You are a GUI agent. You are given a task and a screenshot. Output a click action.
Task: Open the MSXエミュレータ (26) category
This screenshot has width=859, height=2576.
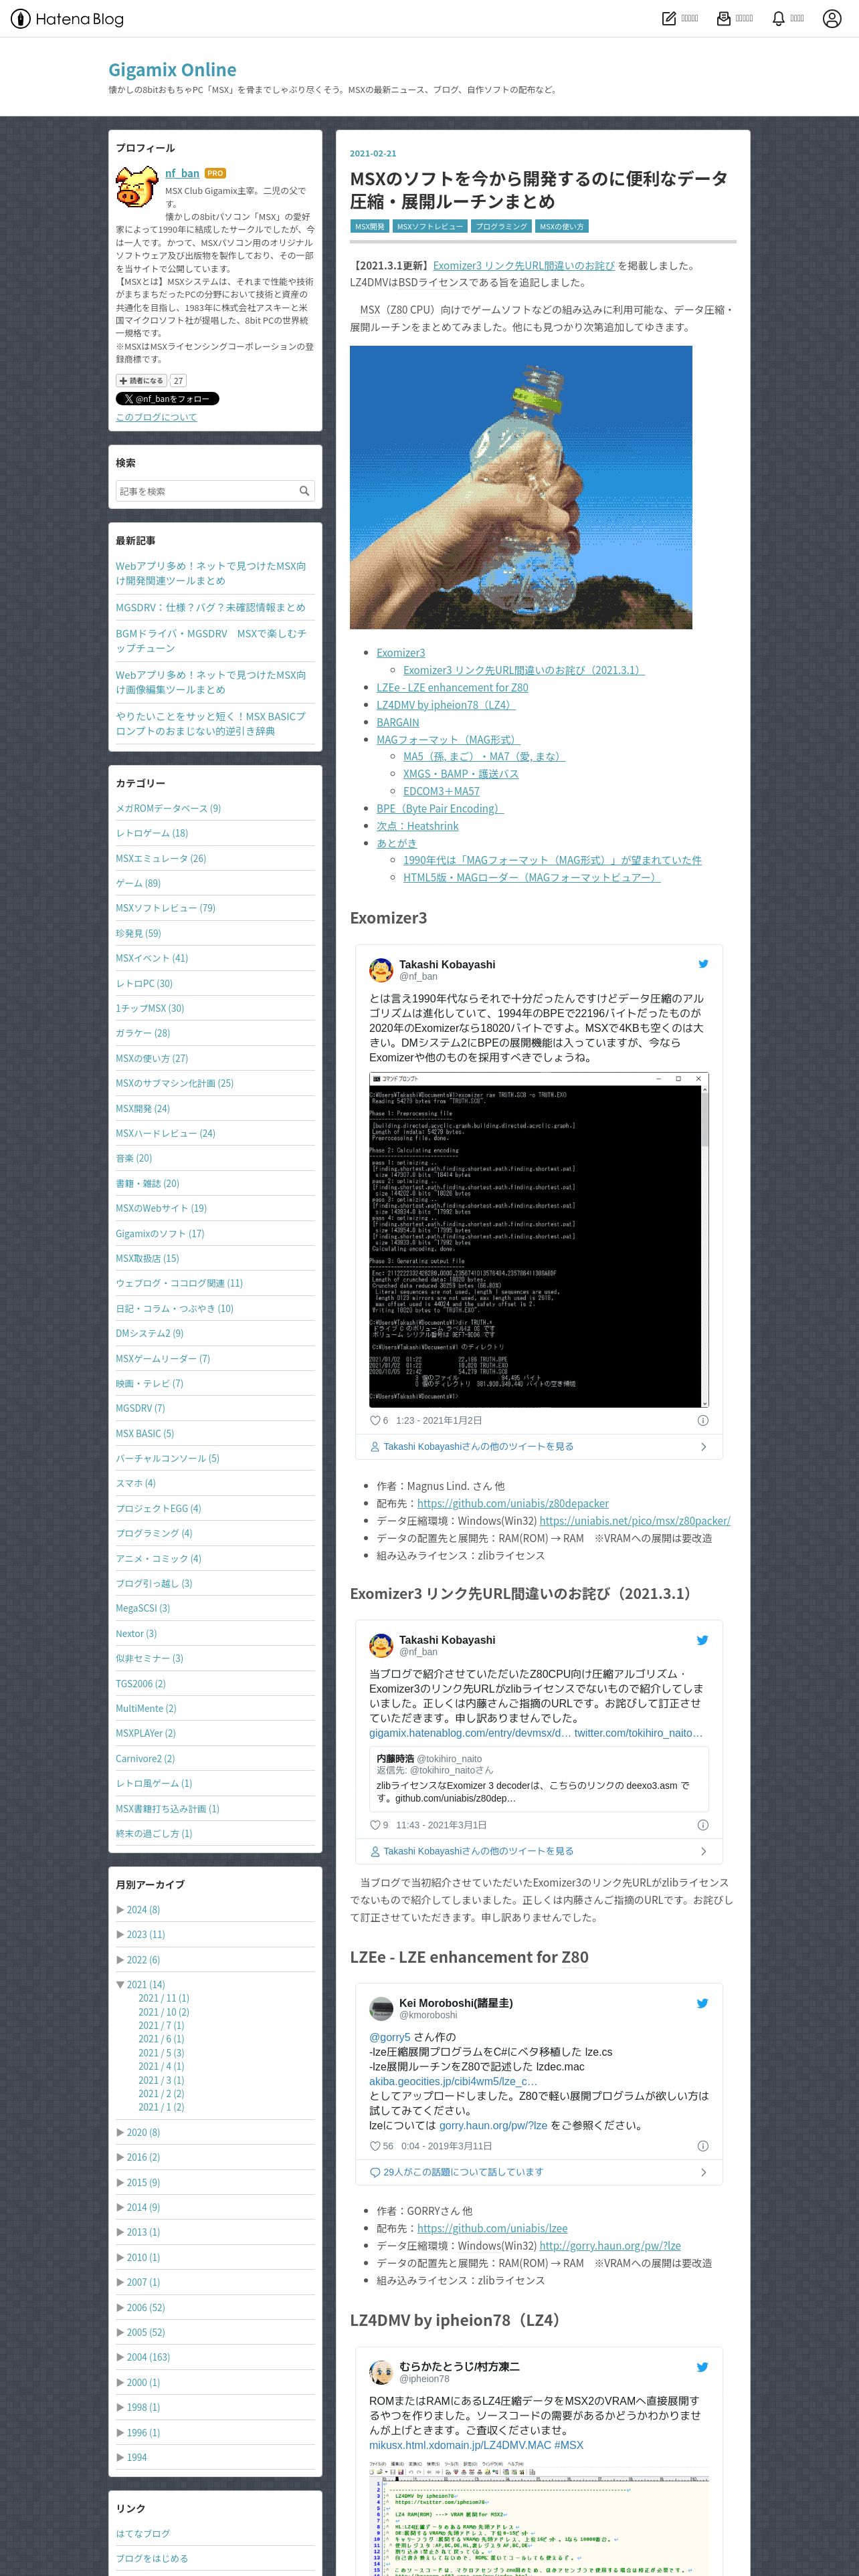[161, 858]
